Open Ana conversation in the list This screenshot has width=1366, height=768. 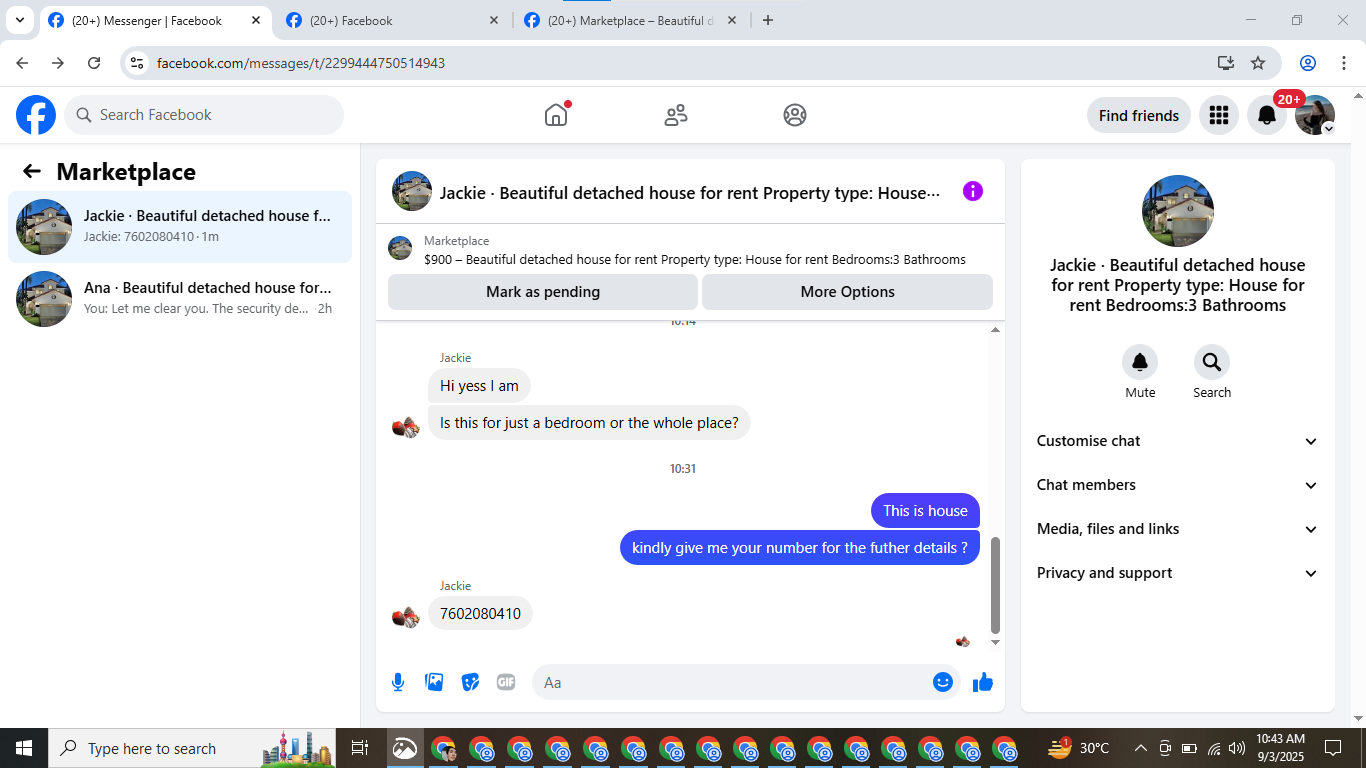(x=180, y=299)
